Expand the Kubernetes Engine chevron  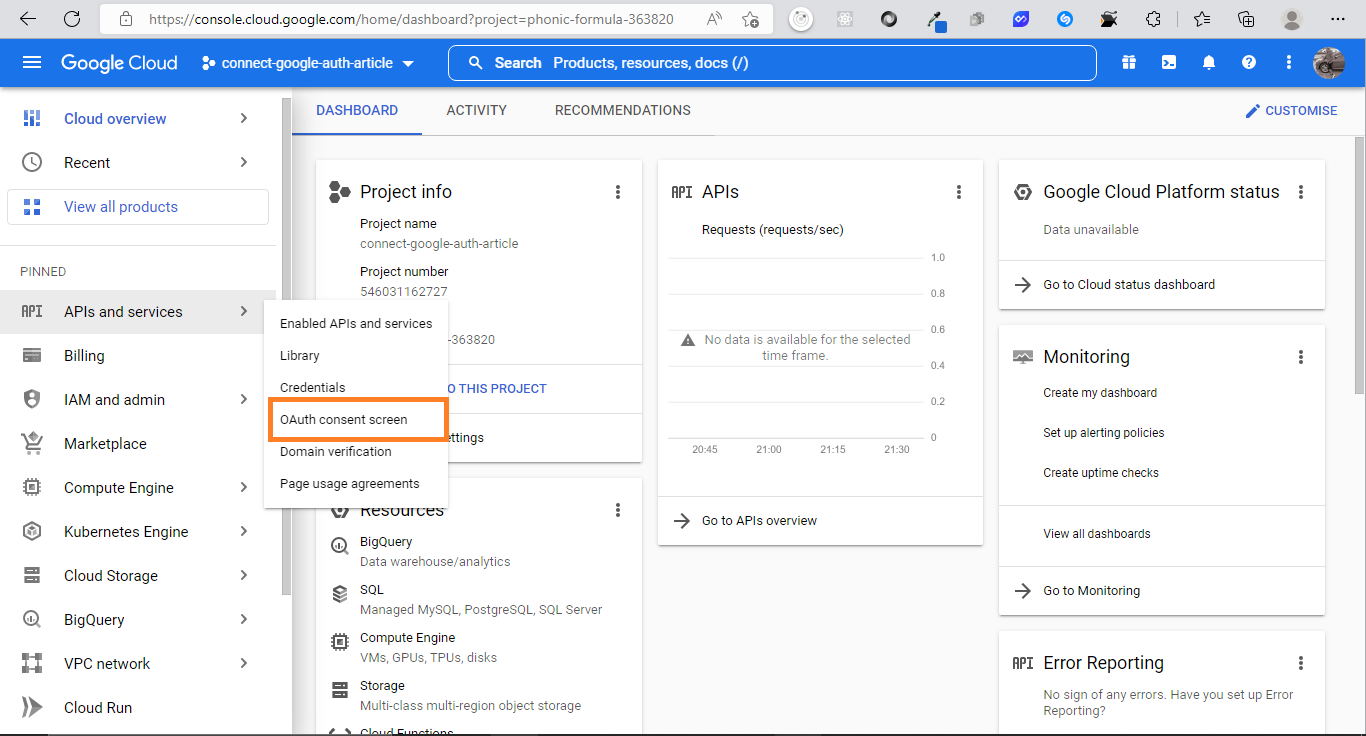[x=243, y=531]
